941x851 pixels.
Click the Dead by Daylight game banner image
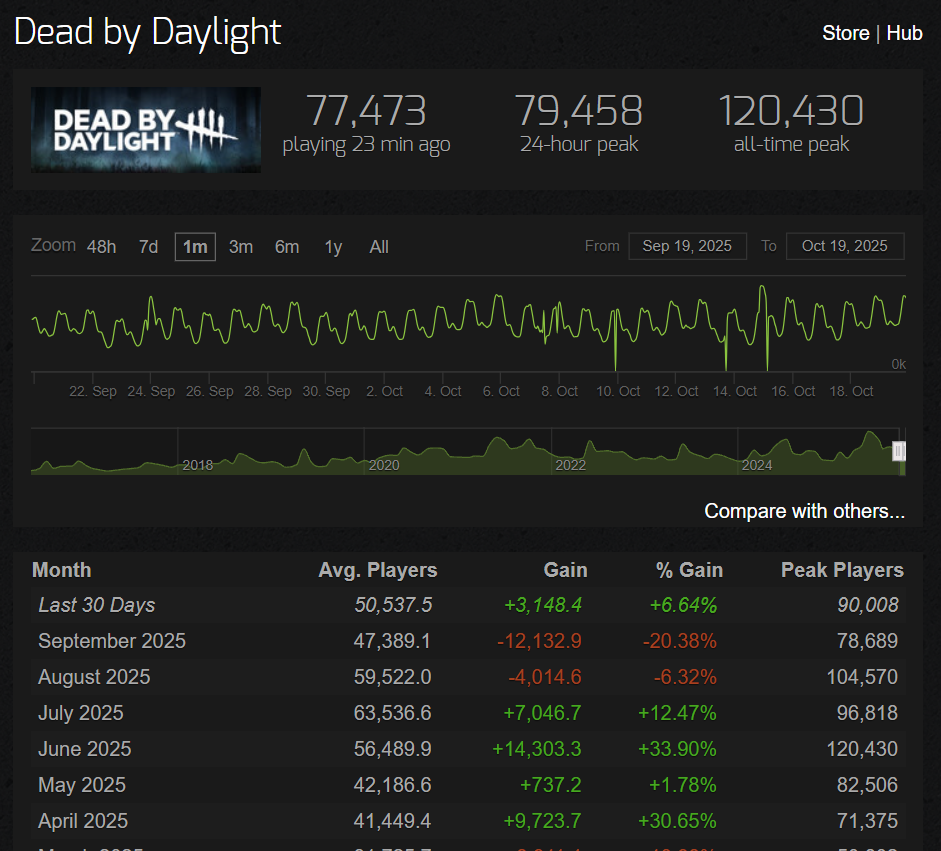pyautogui.click(x=146, y=129)
